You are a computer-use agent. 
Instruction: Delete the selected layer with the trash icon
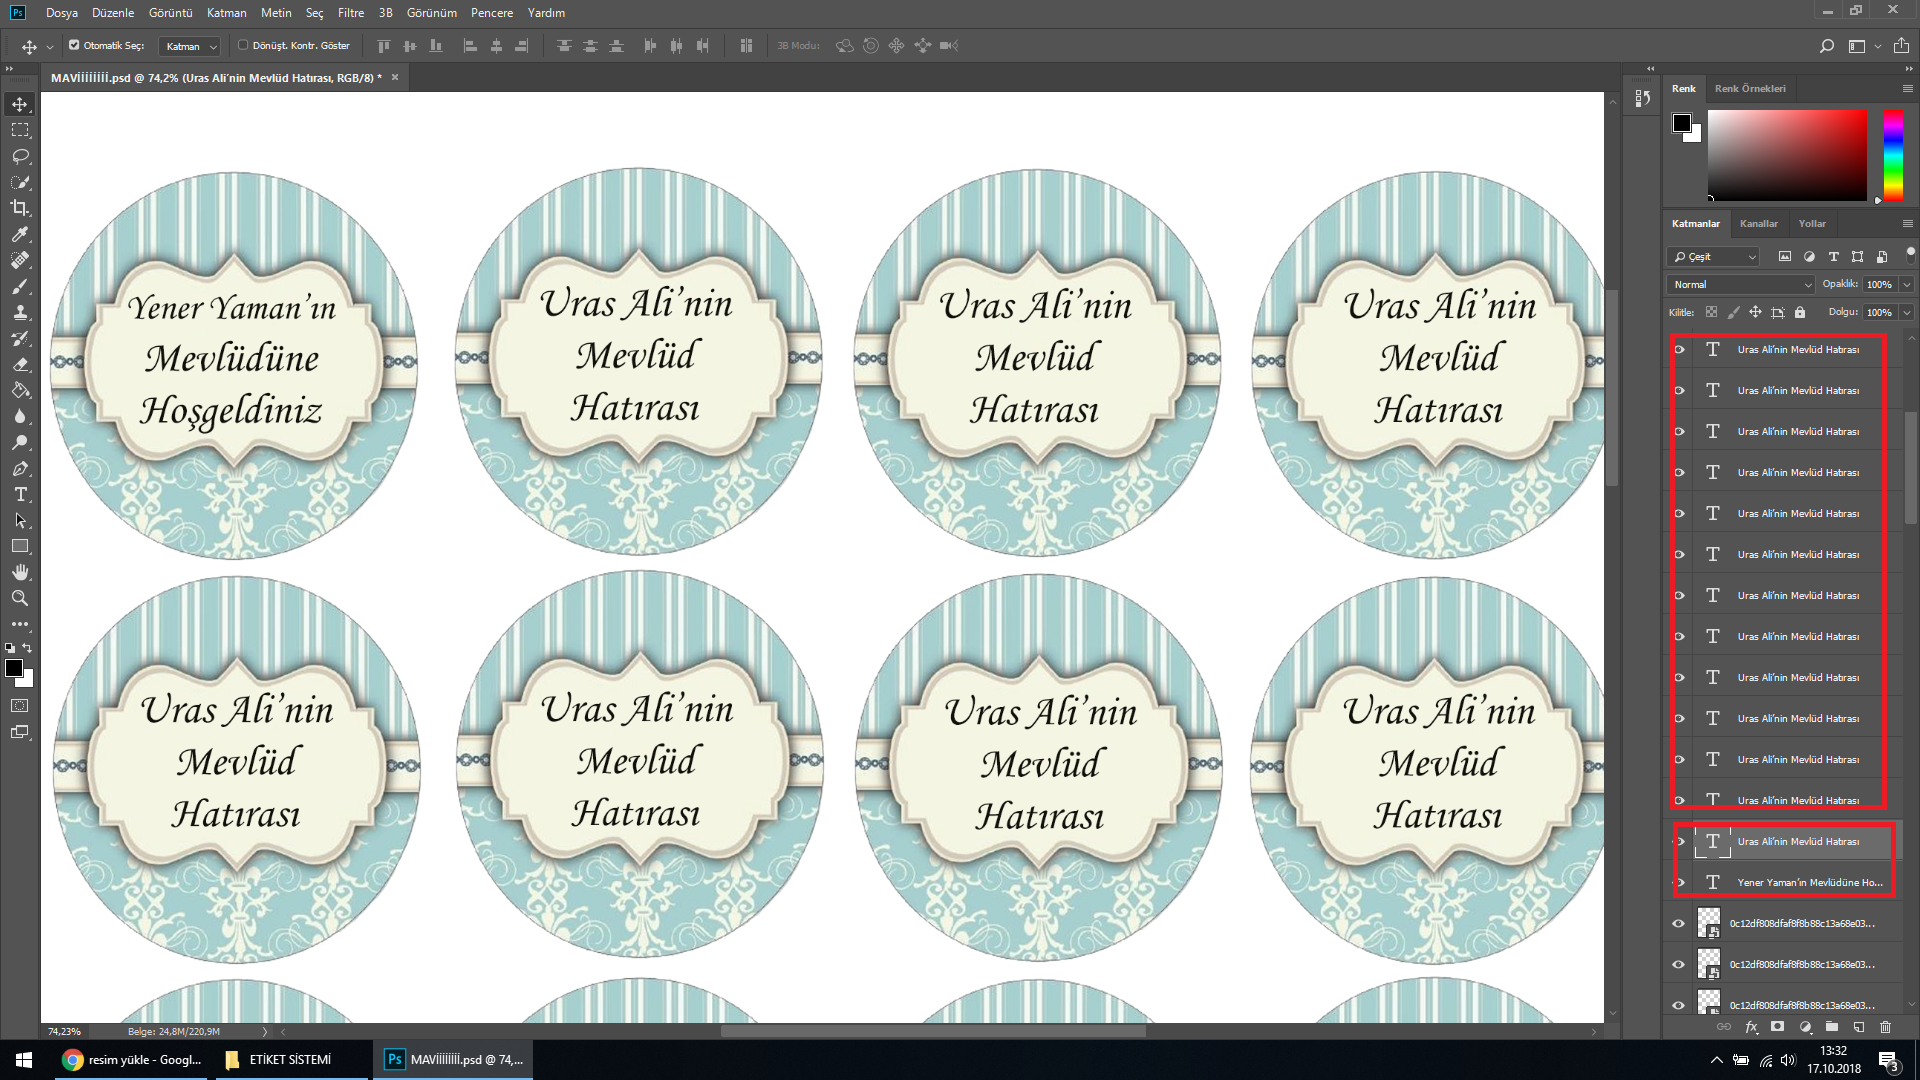[x=1886, y=1027]
